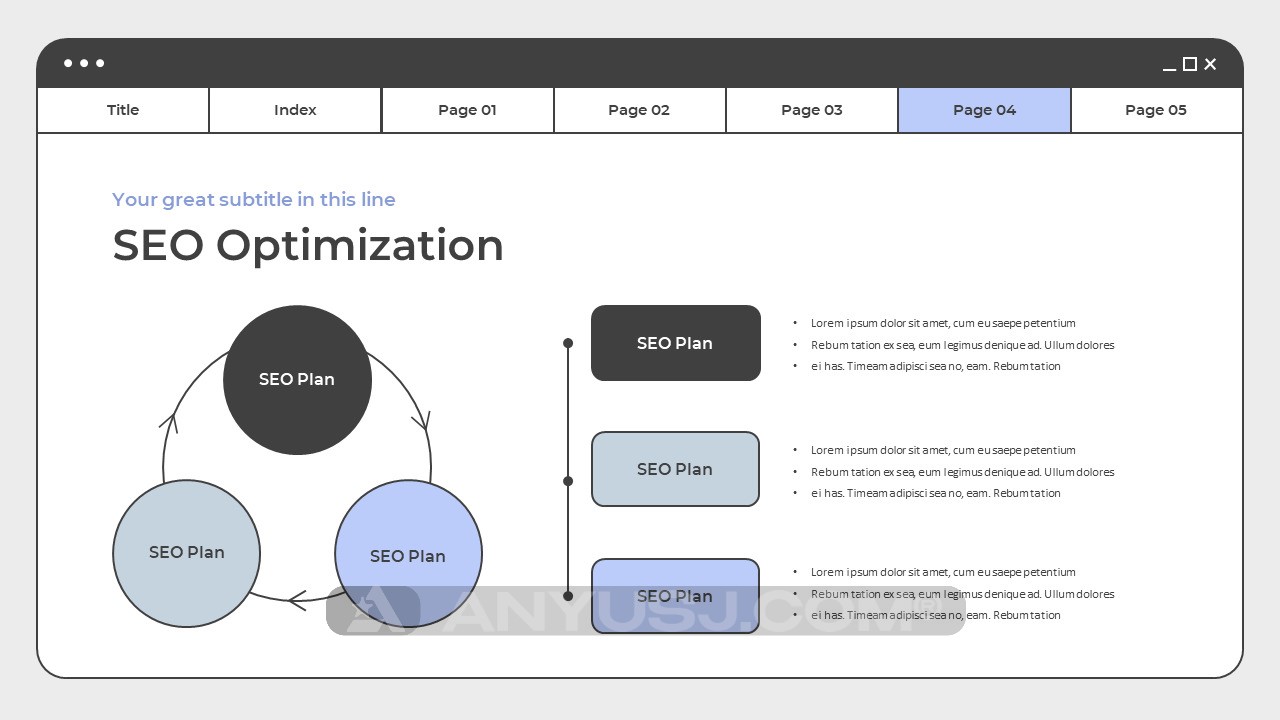Select the lavender SEO Plan circle
Screen dimensions: 1280x720
pos(408,554)
